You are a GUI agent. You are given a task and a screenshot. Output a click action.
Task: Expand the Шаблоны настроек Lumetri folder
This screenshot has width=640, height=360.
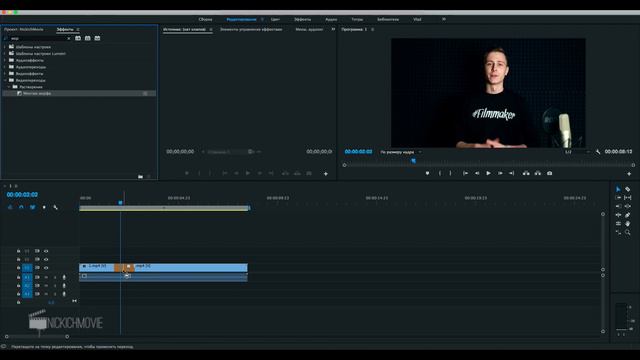(5, 53)
